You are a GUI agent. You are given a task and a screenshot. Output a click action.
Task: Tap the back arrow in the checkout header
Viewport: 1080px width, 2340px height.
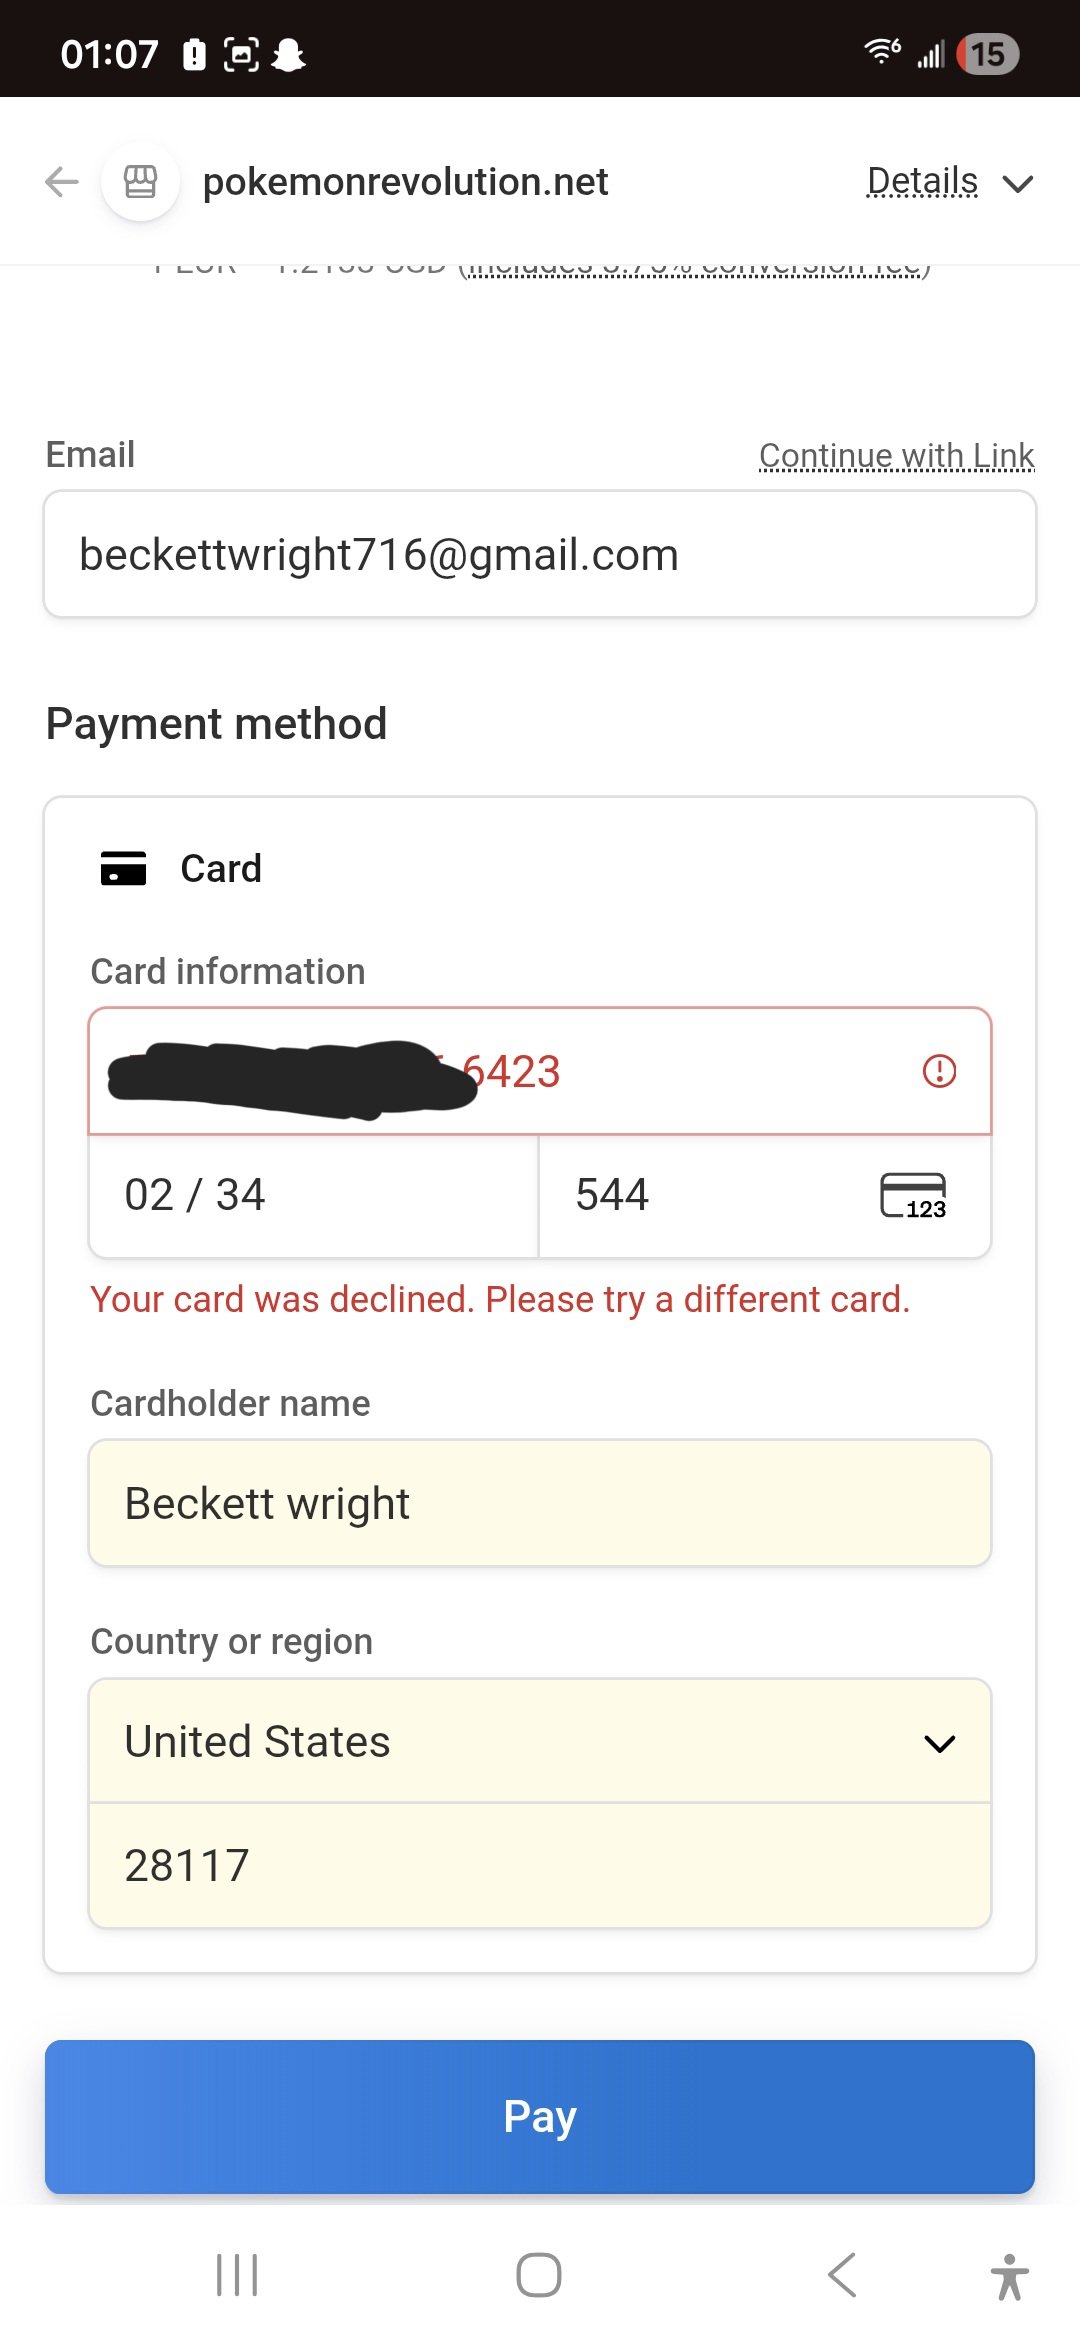(62, 182)
